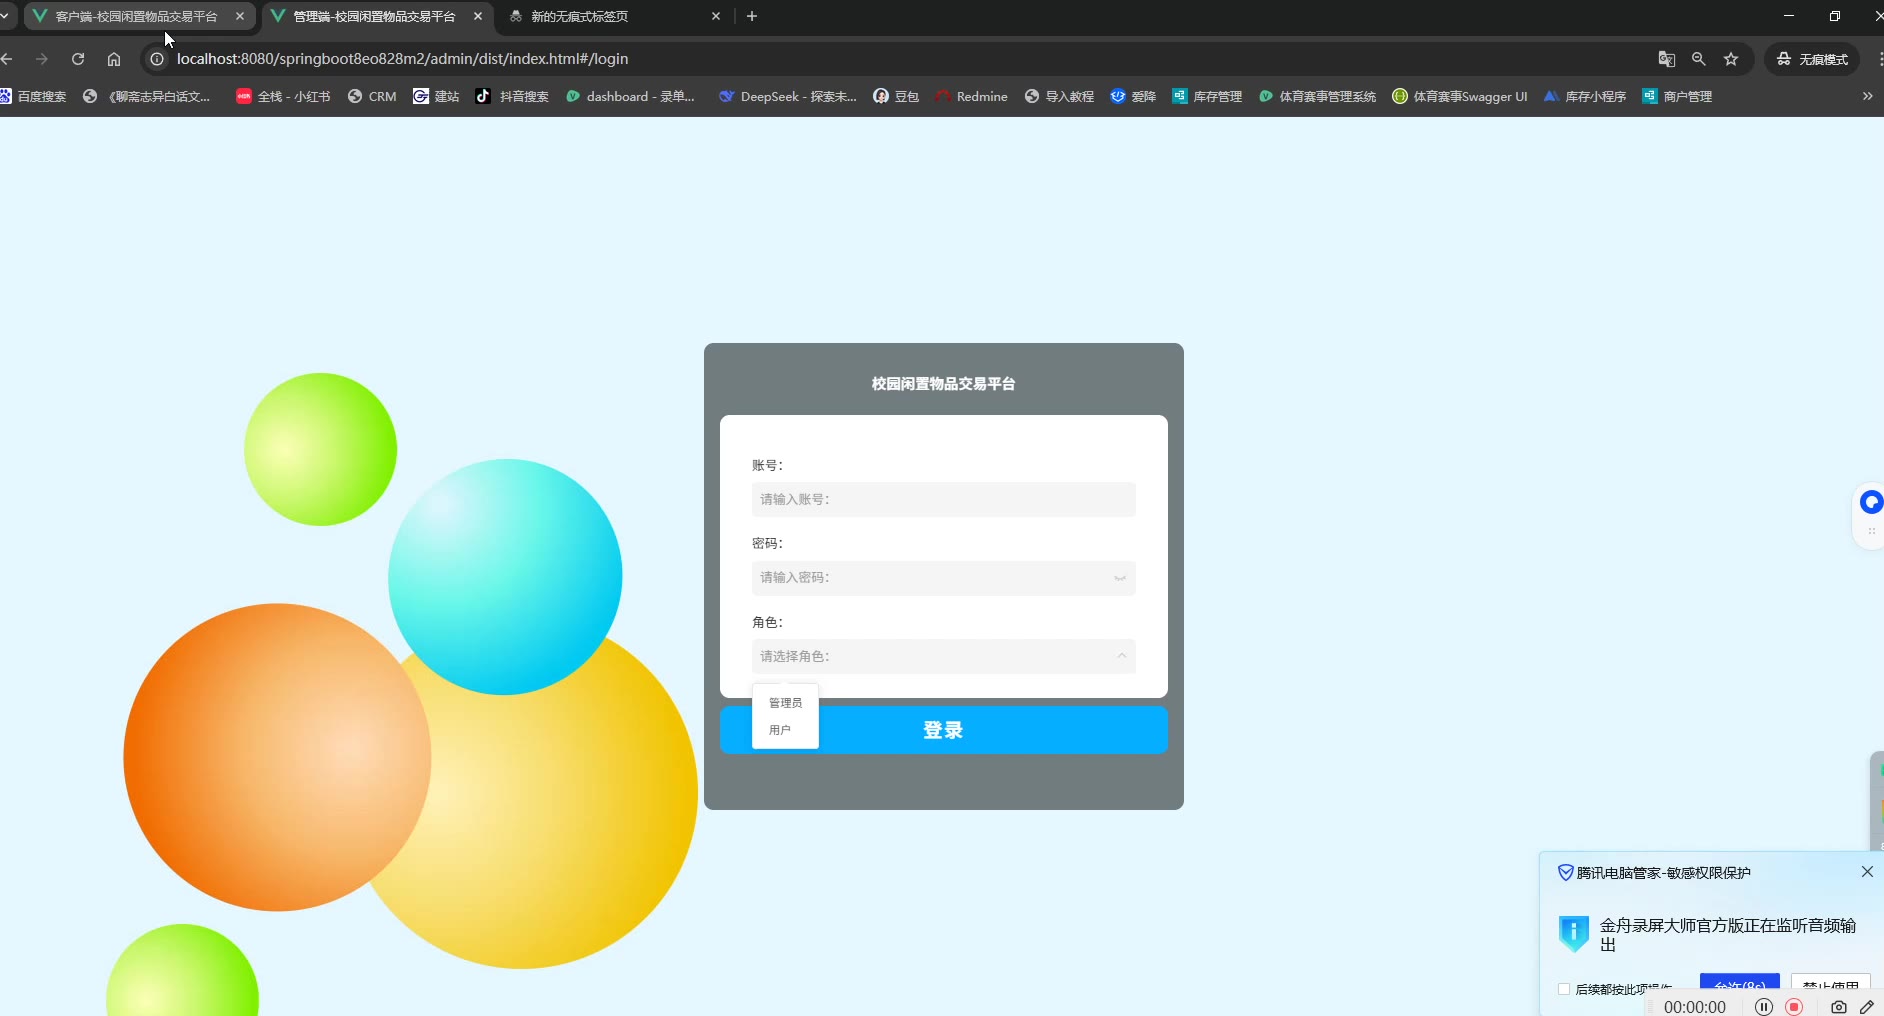
Task: Open the annotation pencil tool
Action: pos(1866,1007)
